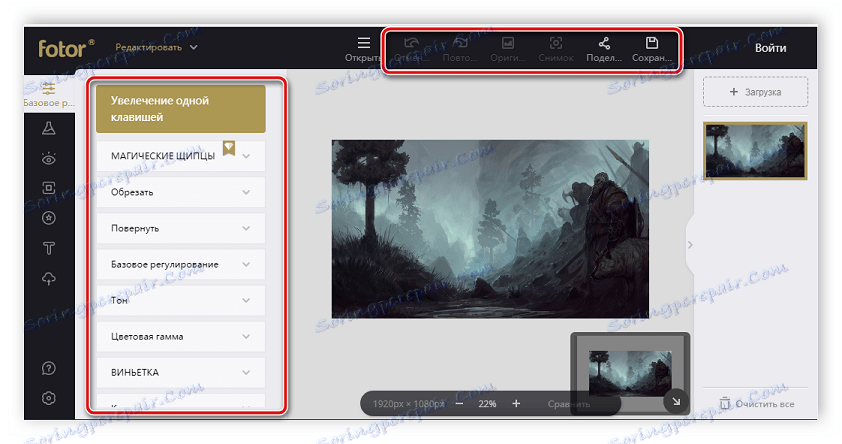This screenshot has height=444, width=842.
Task: Zoom in with the plus button
Action: point(516,404)
